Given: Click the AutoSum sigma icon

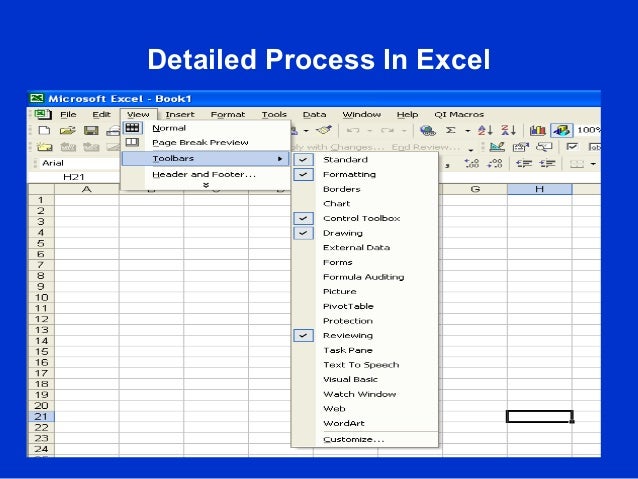Looking at the screenshot, I should 450,130.
